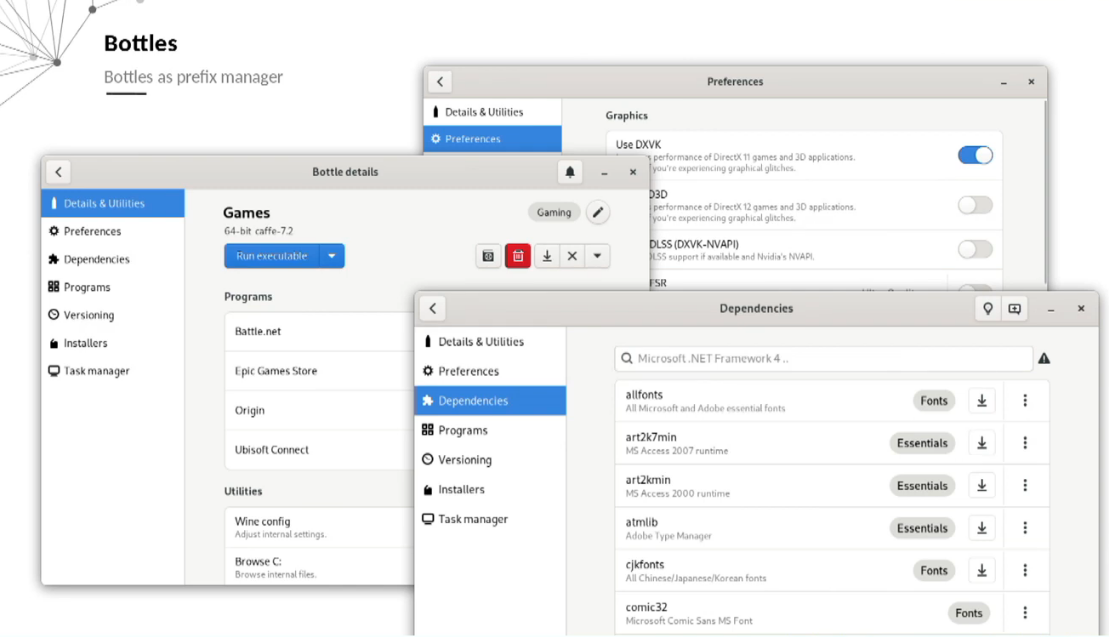Click the red trash delete bottle button

click(x=517, y=256)
